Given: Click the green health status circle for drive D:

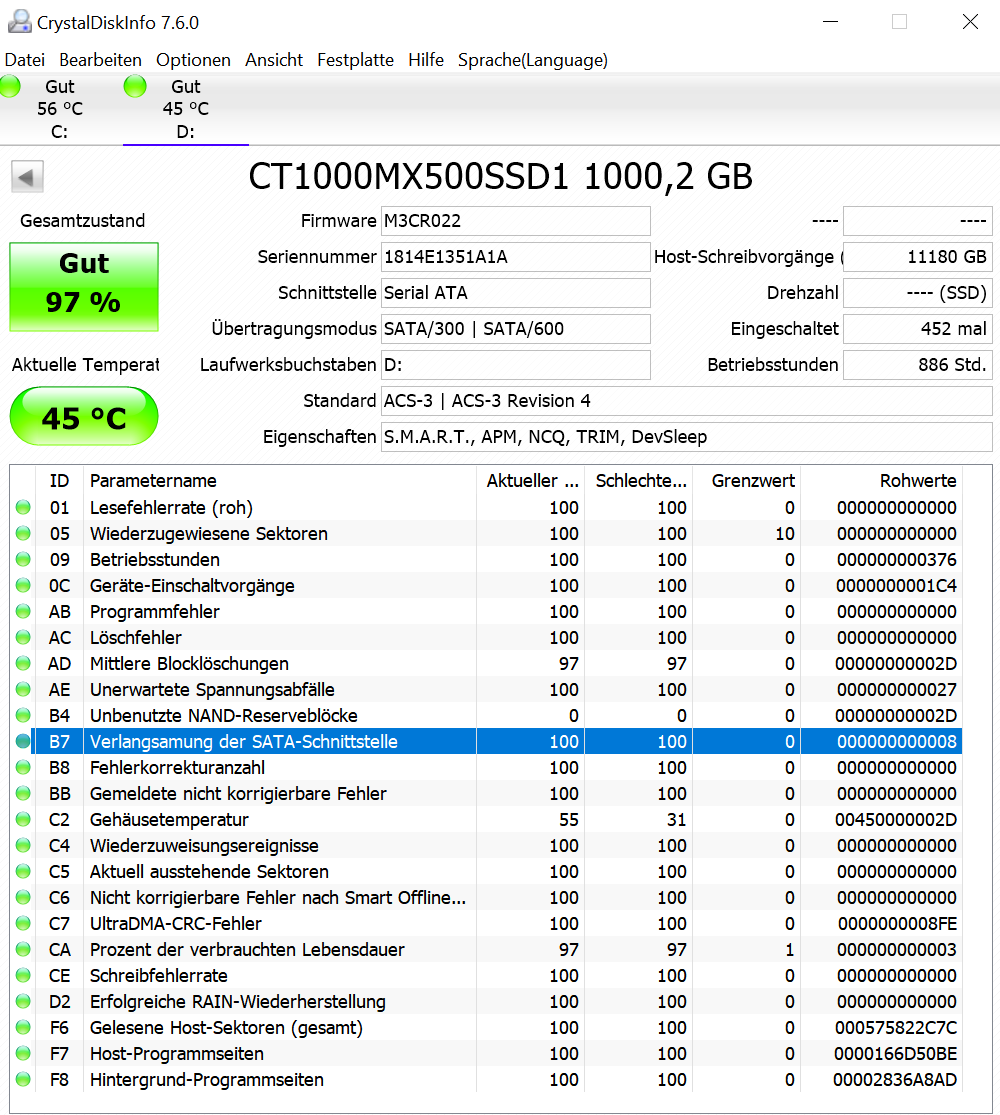Looking at the screenshot, I should [135, 87].
